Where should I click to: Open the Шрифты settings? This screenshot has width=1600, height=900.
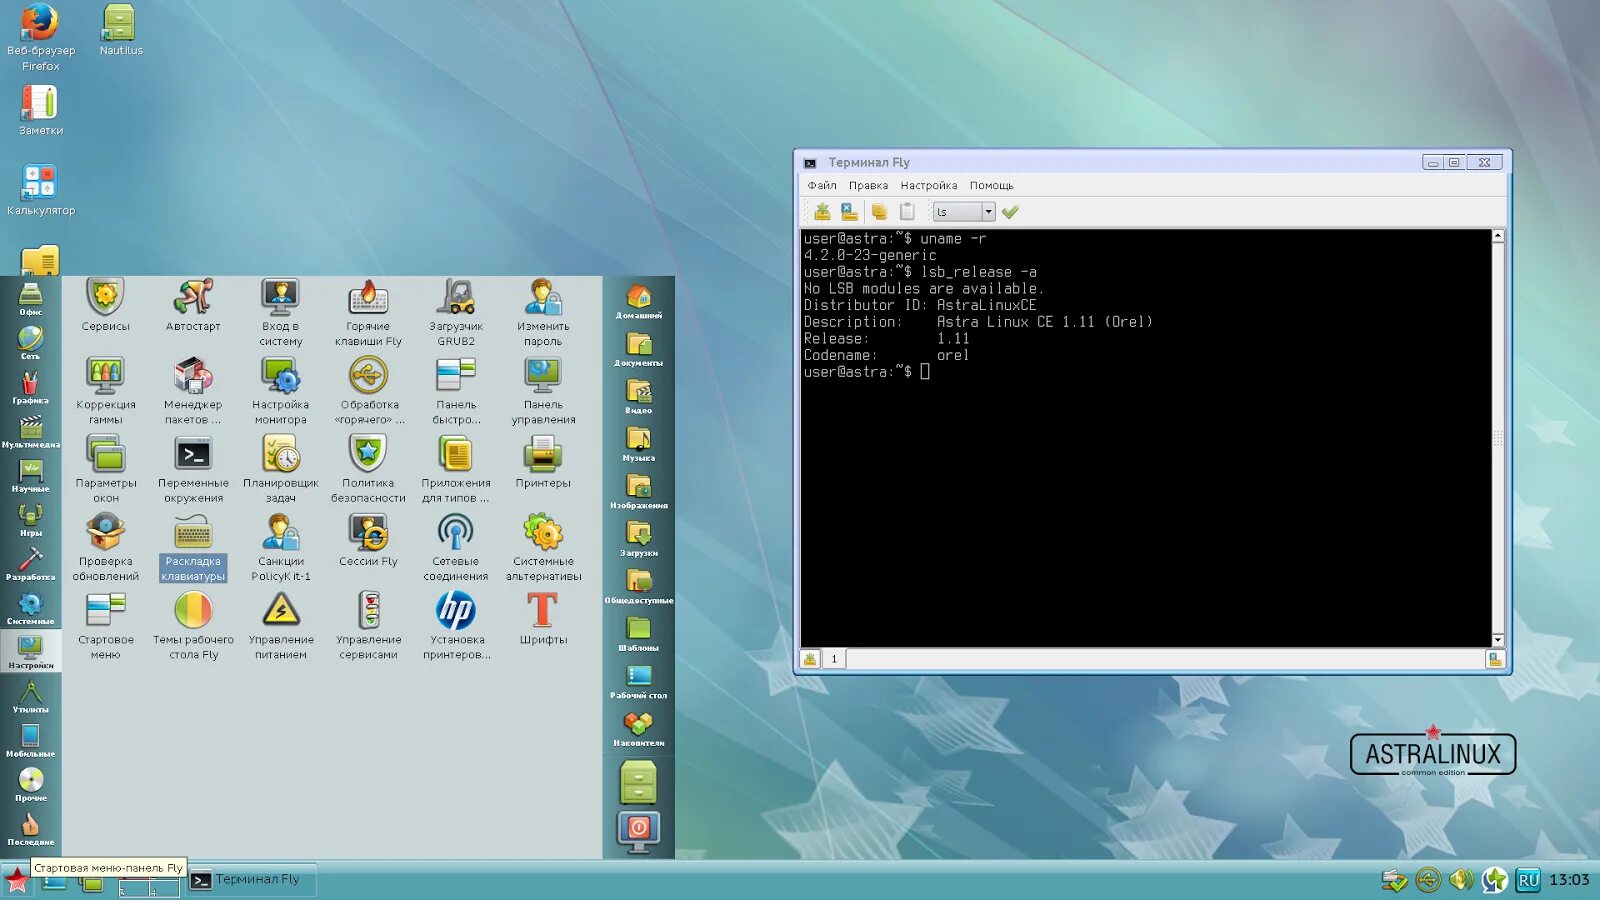pyautogui.click(x=543, y=619)
